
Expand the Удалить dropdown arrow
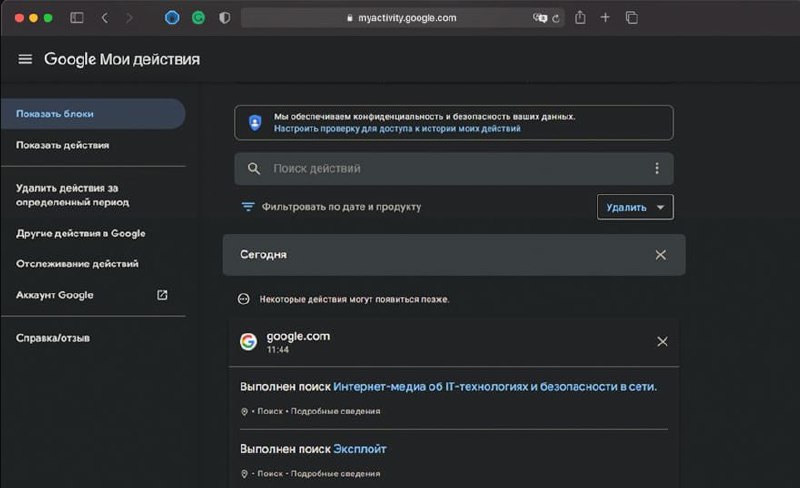[x=660, y=207]
